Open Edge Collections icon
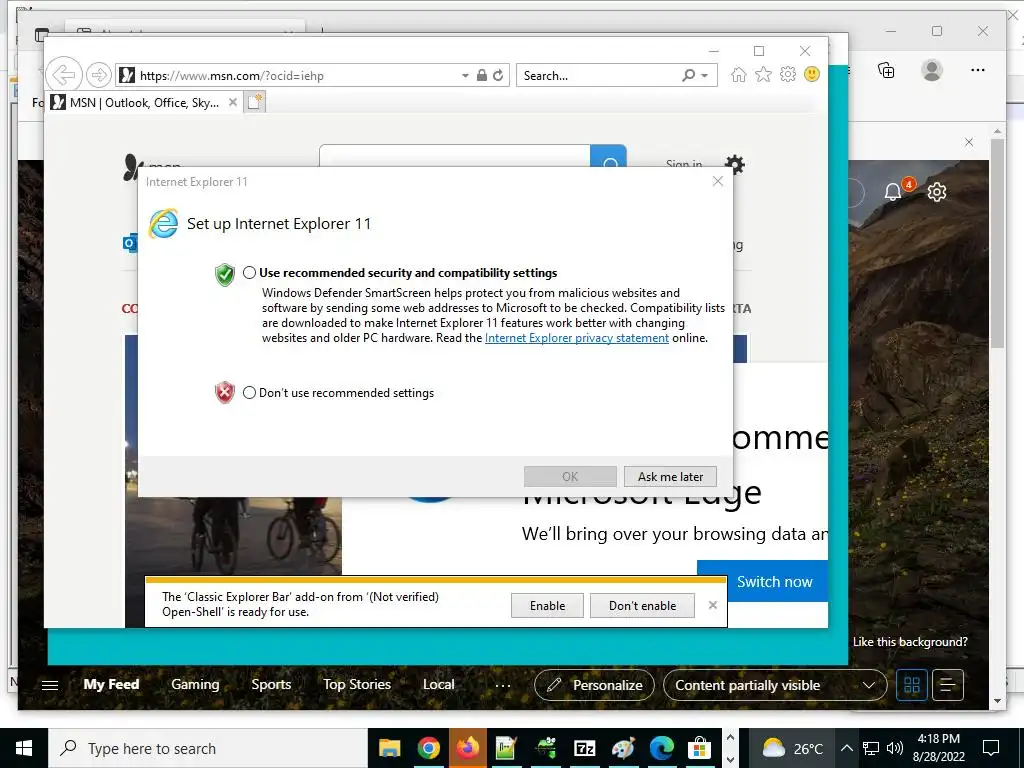This screenshot has height=768, width=1024. click(x=886, y=70)
